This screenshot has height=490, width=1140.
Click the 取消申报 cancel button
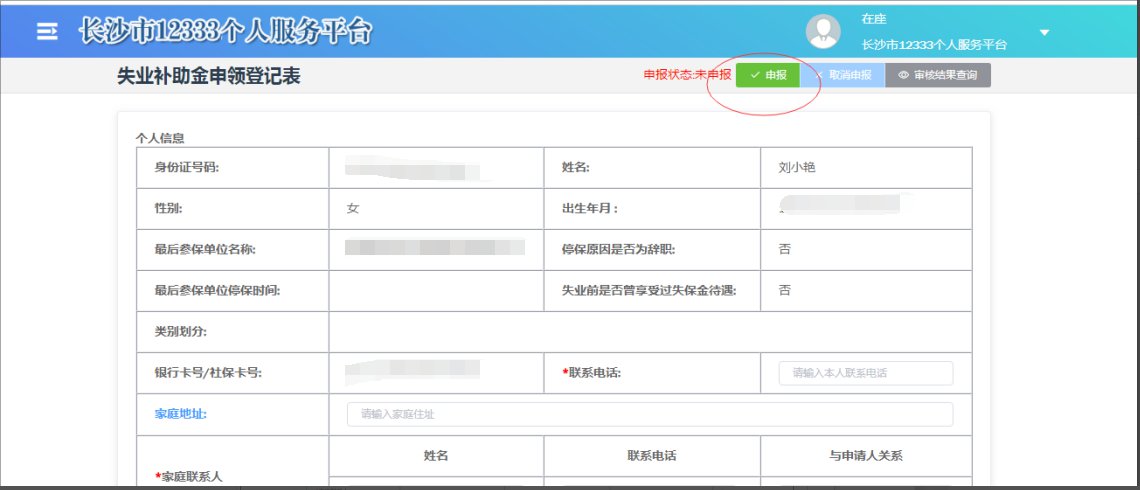coord(842,75)
